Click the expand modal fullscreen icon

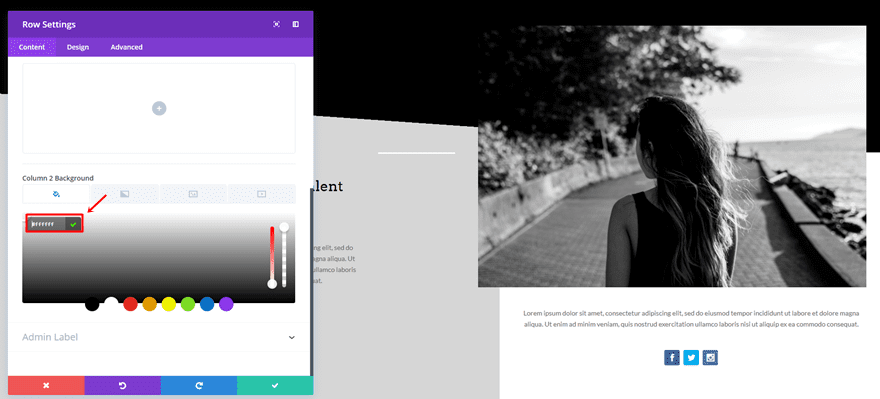click(277, 24)
